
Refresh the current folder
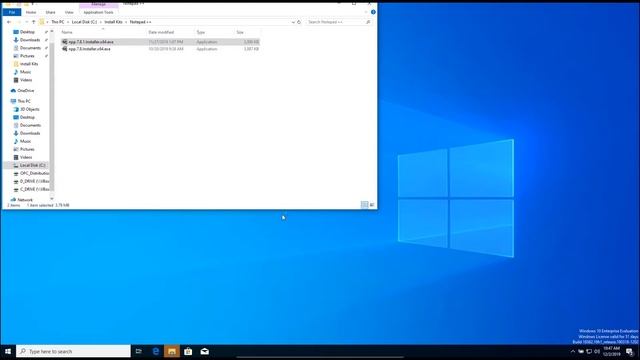(x=299, y=22)
